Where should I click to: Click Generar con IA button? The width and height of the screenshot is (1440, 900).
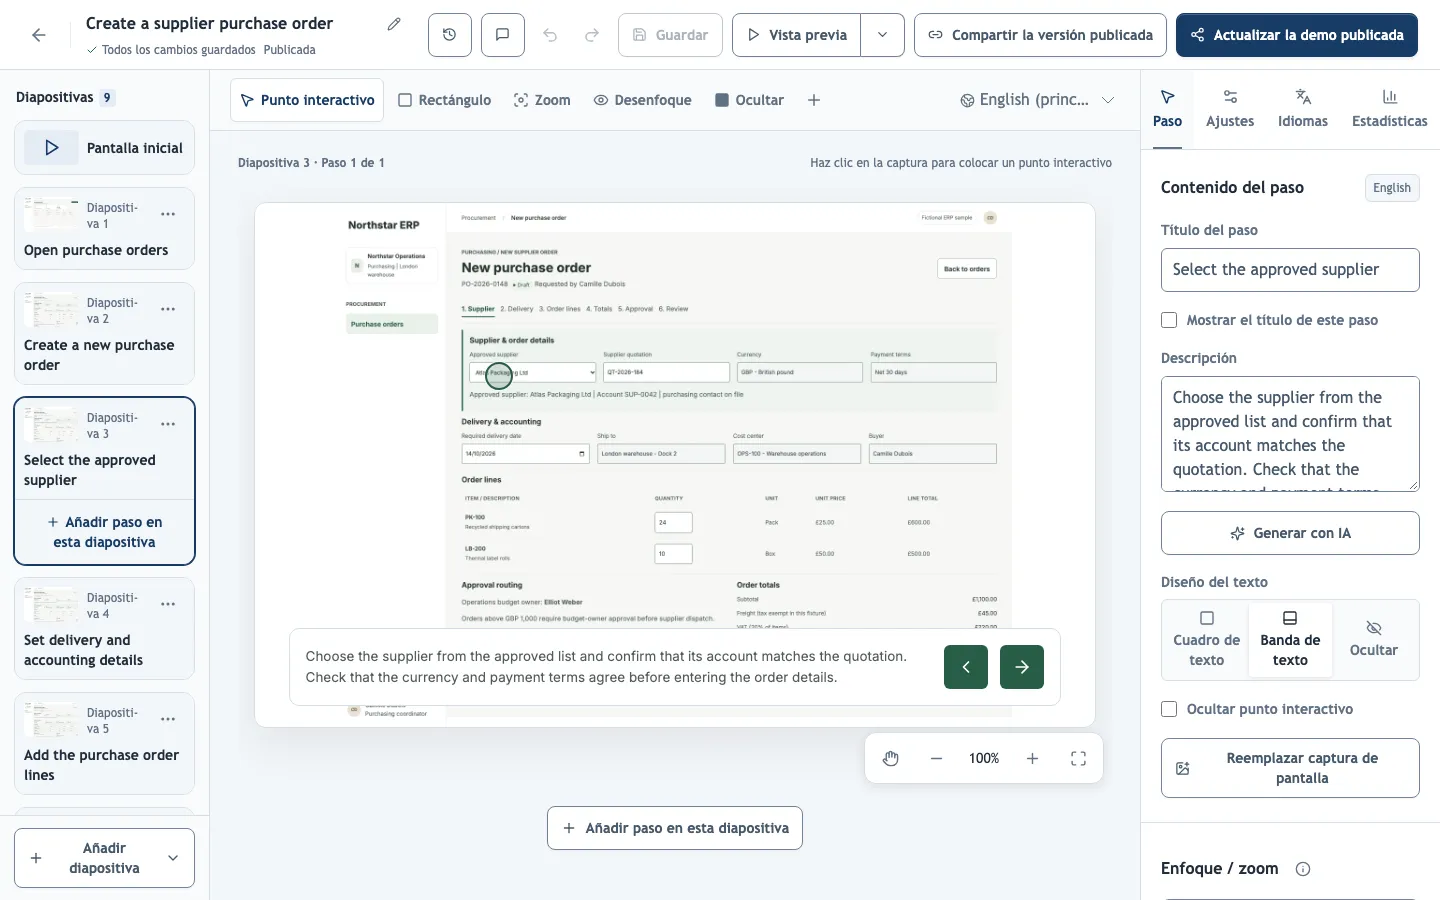point(1290,533)
